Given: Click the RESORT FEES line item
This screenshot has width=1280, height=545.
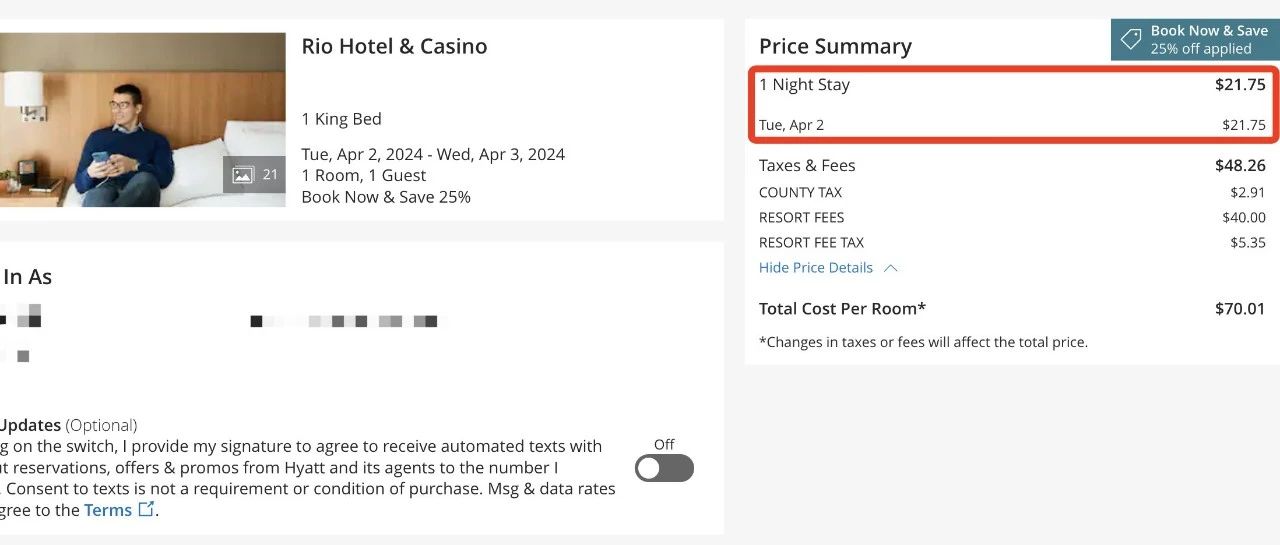Looking at the screenshot, I should pos(801,218).
